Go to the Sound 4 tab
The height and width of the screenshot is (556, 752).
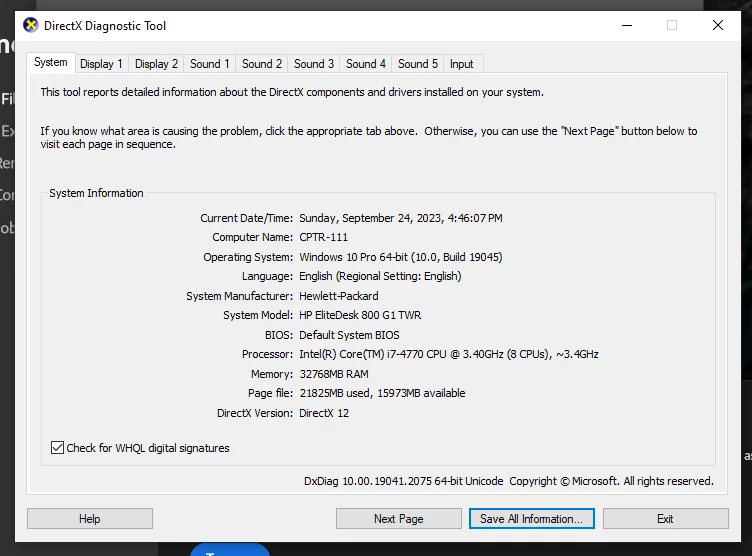[x=366, y=64]
